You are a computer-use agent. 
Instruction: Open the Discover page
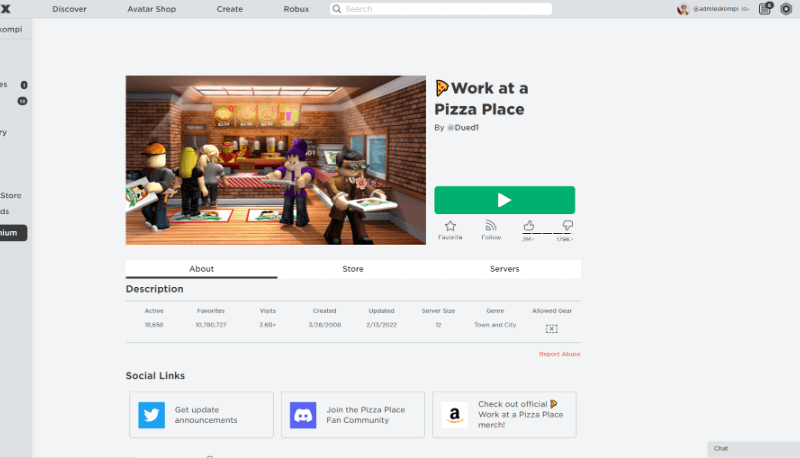tap(69, 9)
